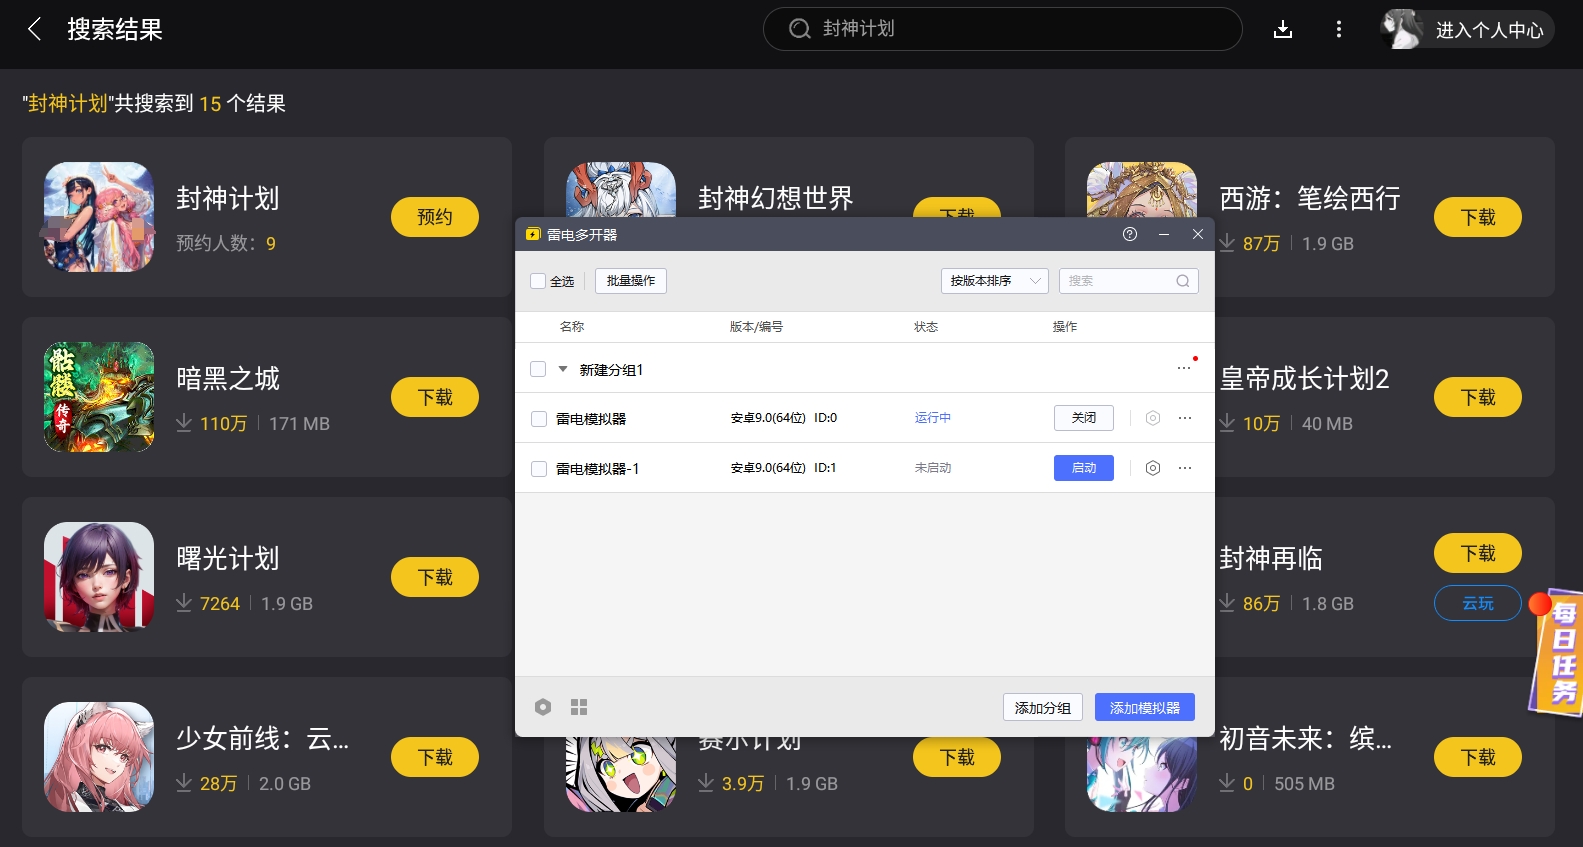Click the magnifier icon in multi-opener search box
The image size is (1583, 847).
tap(1183, 281)
